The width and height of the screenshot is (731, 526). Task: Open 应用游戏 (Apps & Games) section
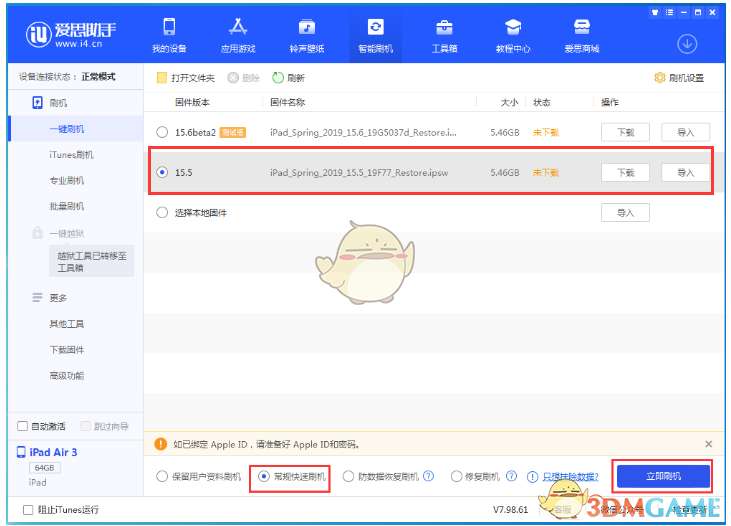tap(238, 35)
